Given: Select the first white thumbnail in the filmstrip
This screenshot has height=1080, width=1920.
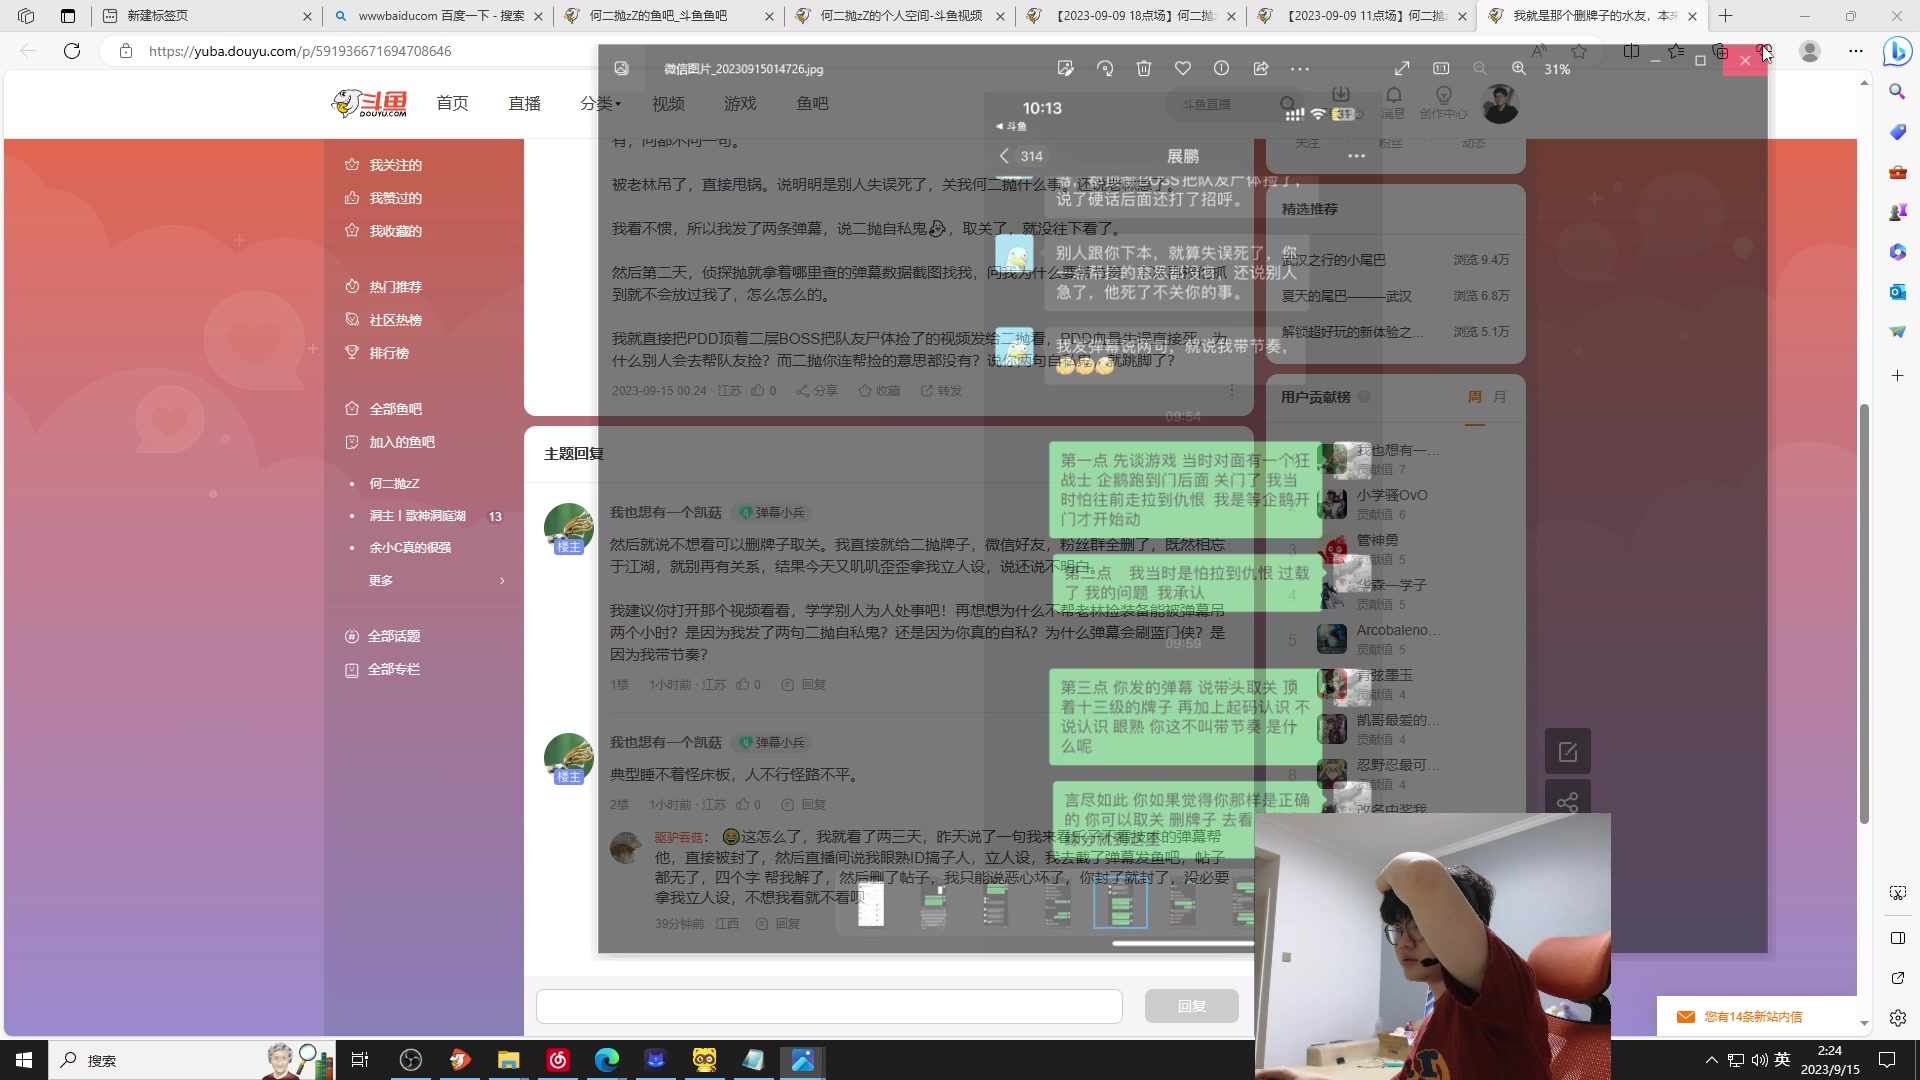Looking at the screenshot, I should [x=871, y=904].
